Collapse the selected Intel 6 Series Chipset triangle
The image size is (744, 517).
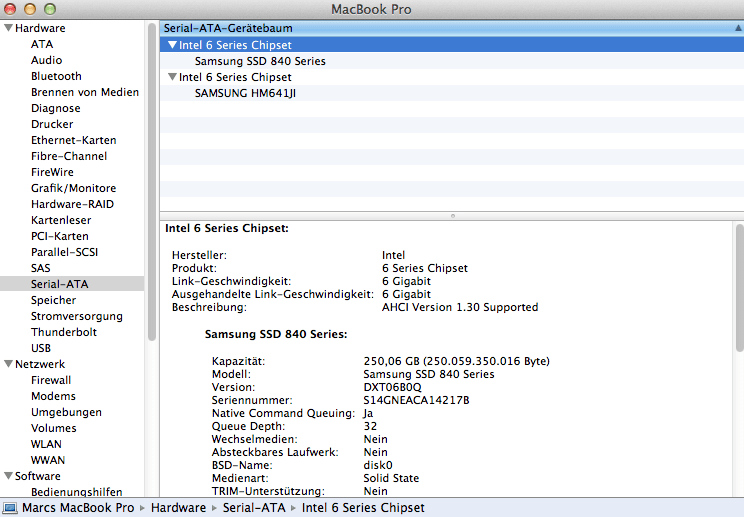point(172,45)
